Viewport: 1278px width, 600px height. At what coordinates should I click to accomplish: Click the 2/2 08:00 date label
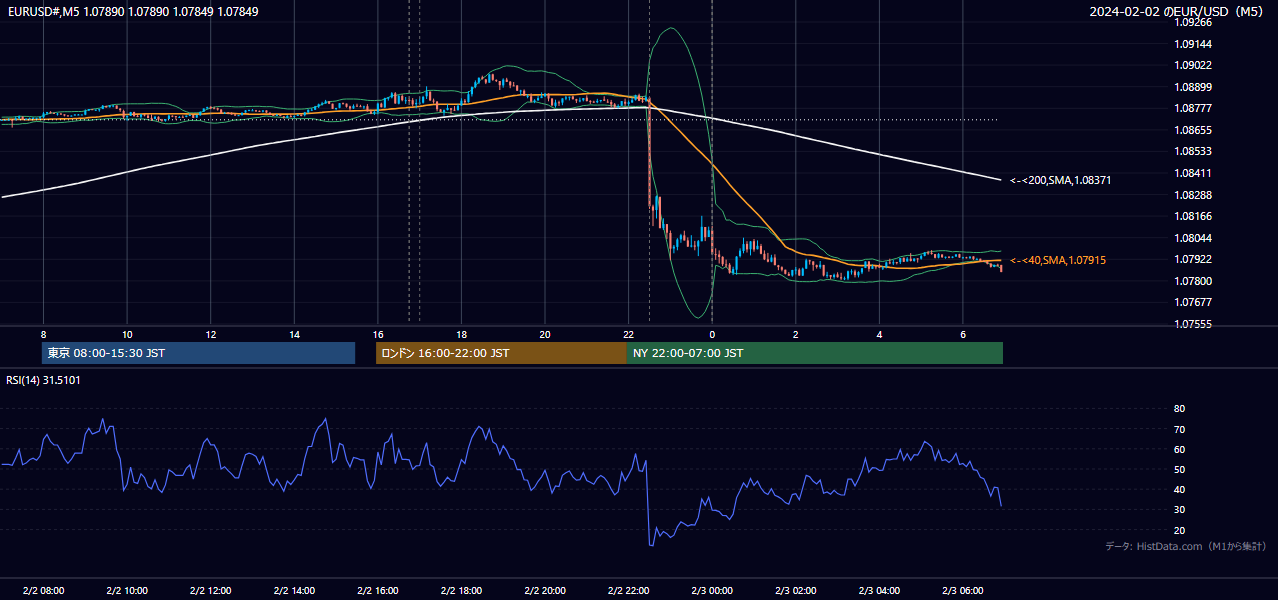pyautogui.click(x=43, y=590)
